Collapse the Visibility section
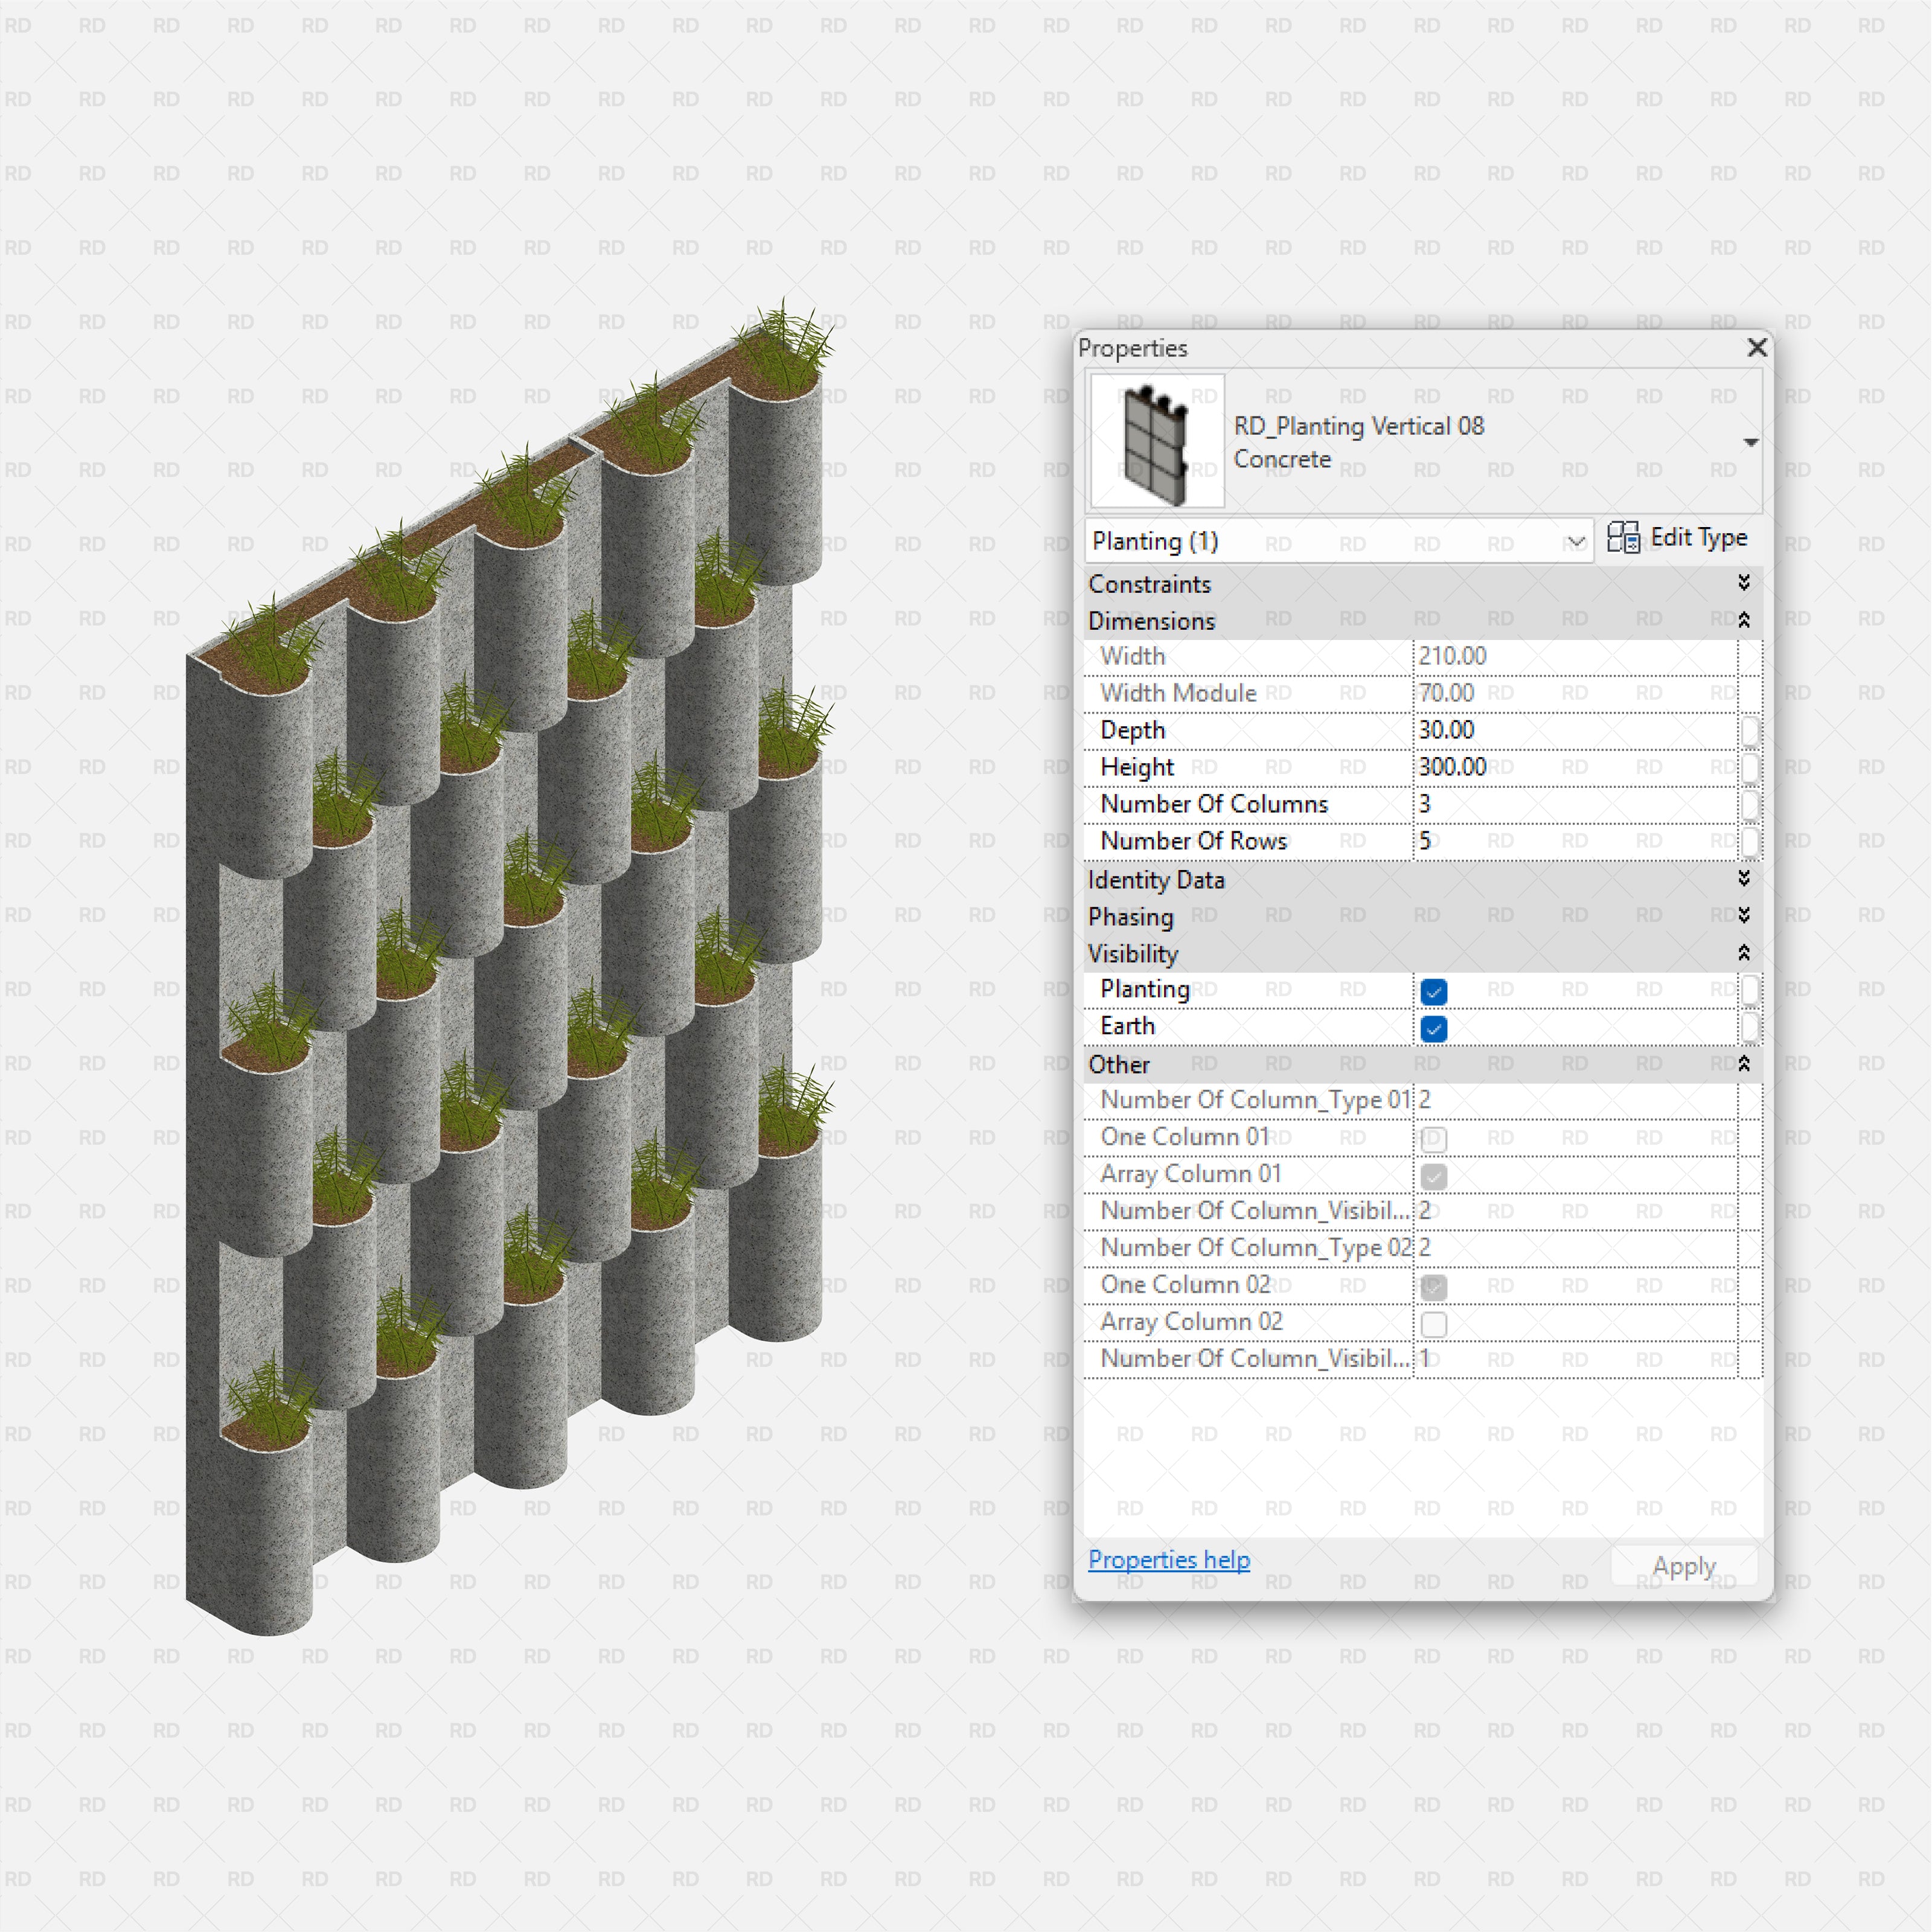The height and width of the screenshot is (1932, 1932). click(x=1744, y=953)
